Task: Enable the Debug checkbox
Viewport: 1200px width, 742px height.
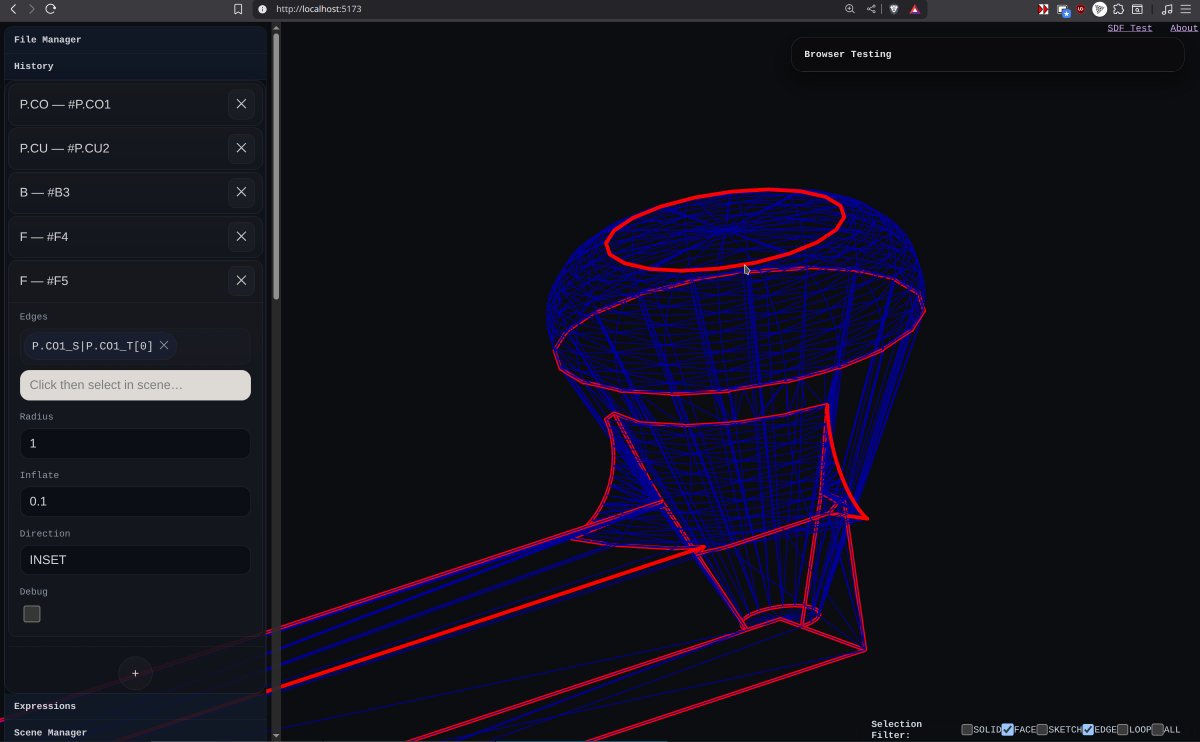Action: pos(32,614)
